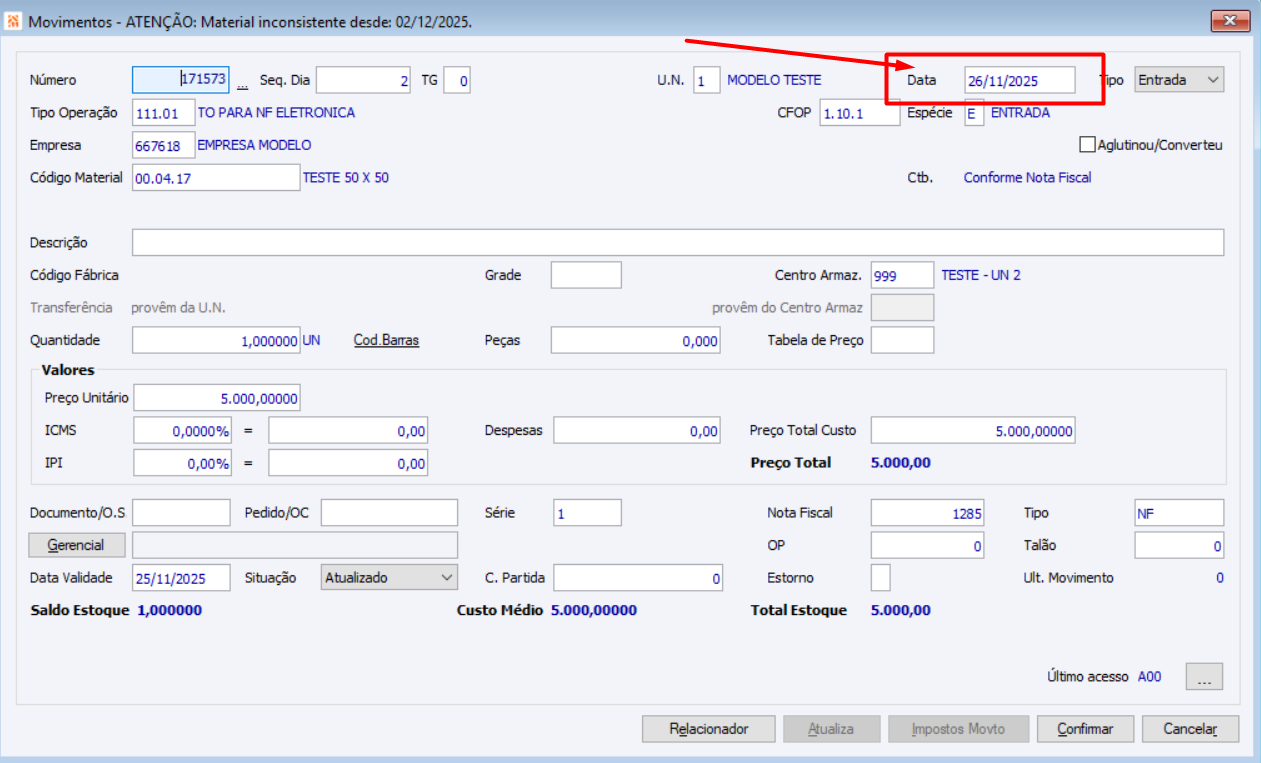Select the Grade input field
This screenshot has width=1261, height=763.
(586, 274)
